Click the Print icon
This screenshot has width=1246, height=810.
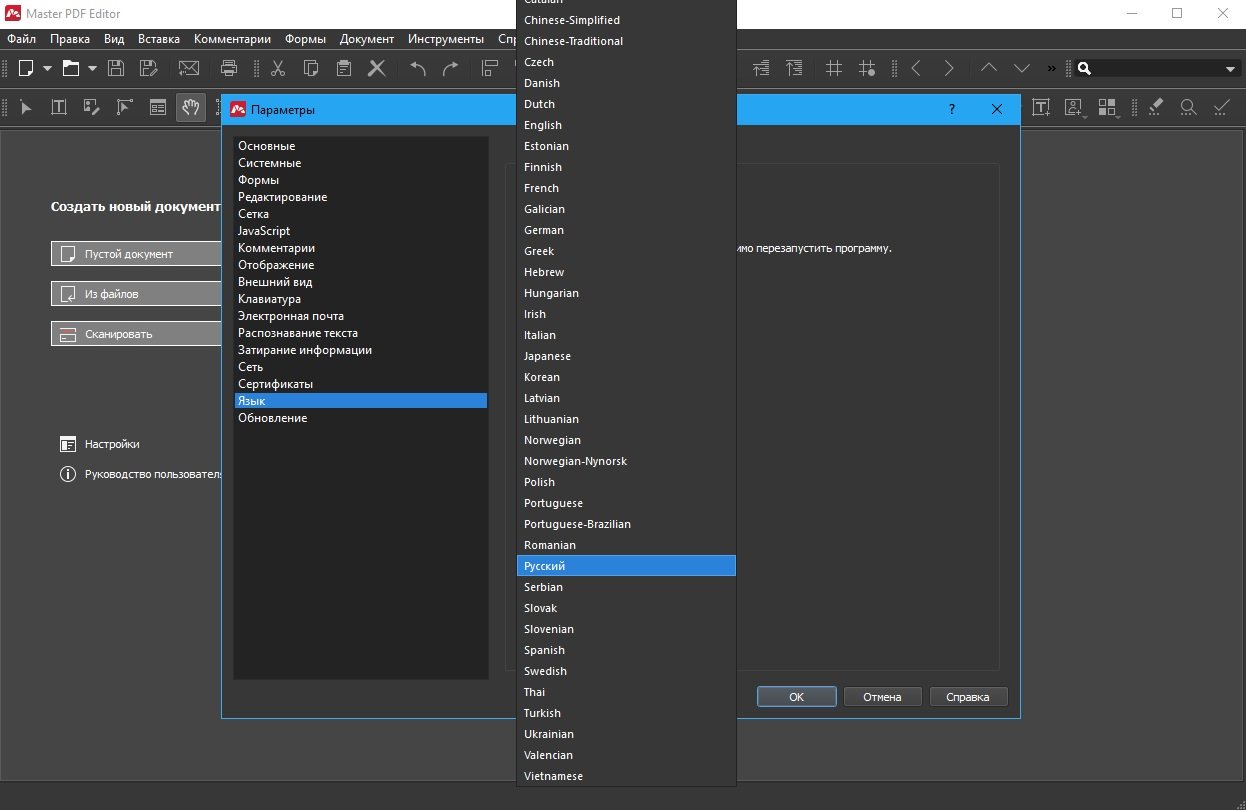click(229, 68)
